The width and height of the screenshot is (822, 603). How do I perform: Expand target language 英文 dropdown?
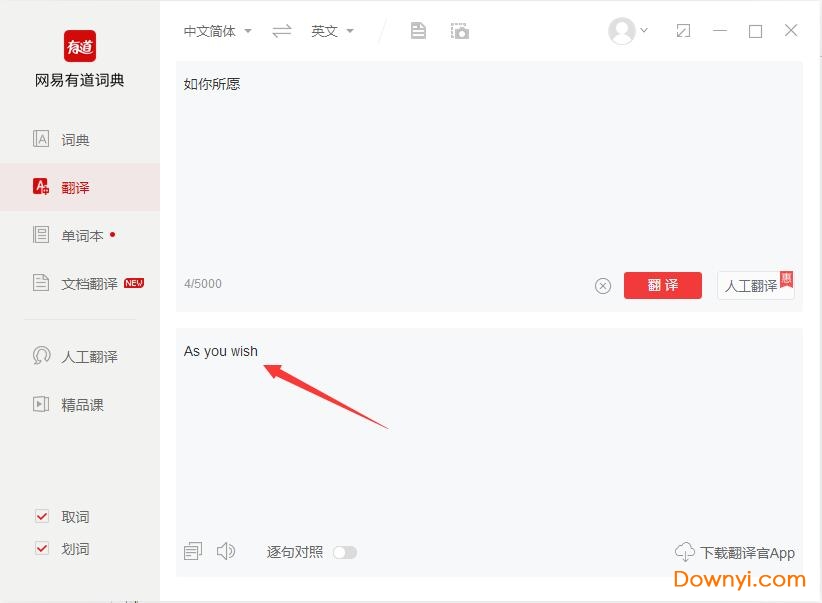coord(332,31)
